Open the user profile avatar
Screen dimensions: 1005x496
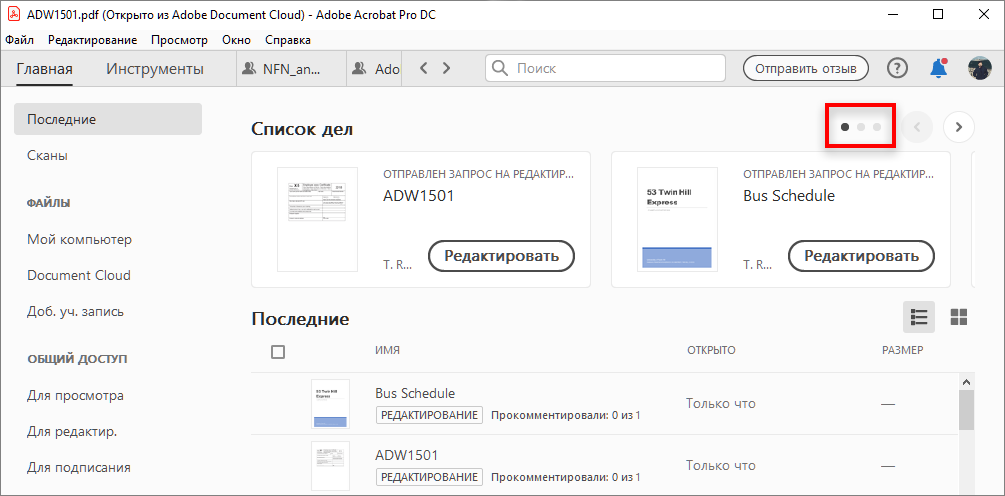(979, 69)
